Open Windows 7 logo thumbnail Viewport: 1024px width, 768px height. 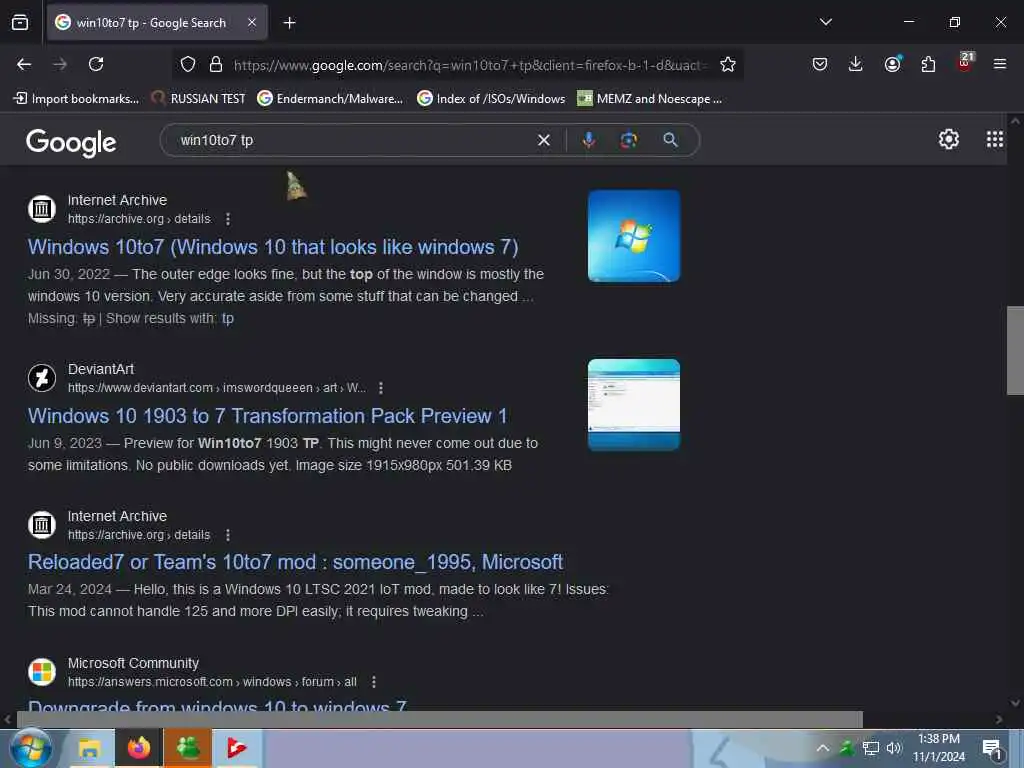(633, 236)
